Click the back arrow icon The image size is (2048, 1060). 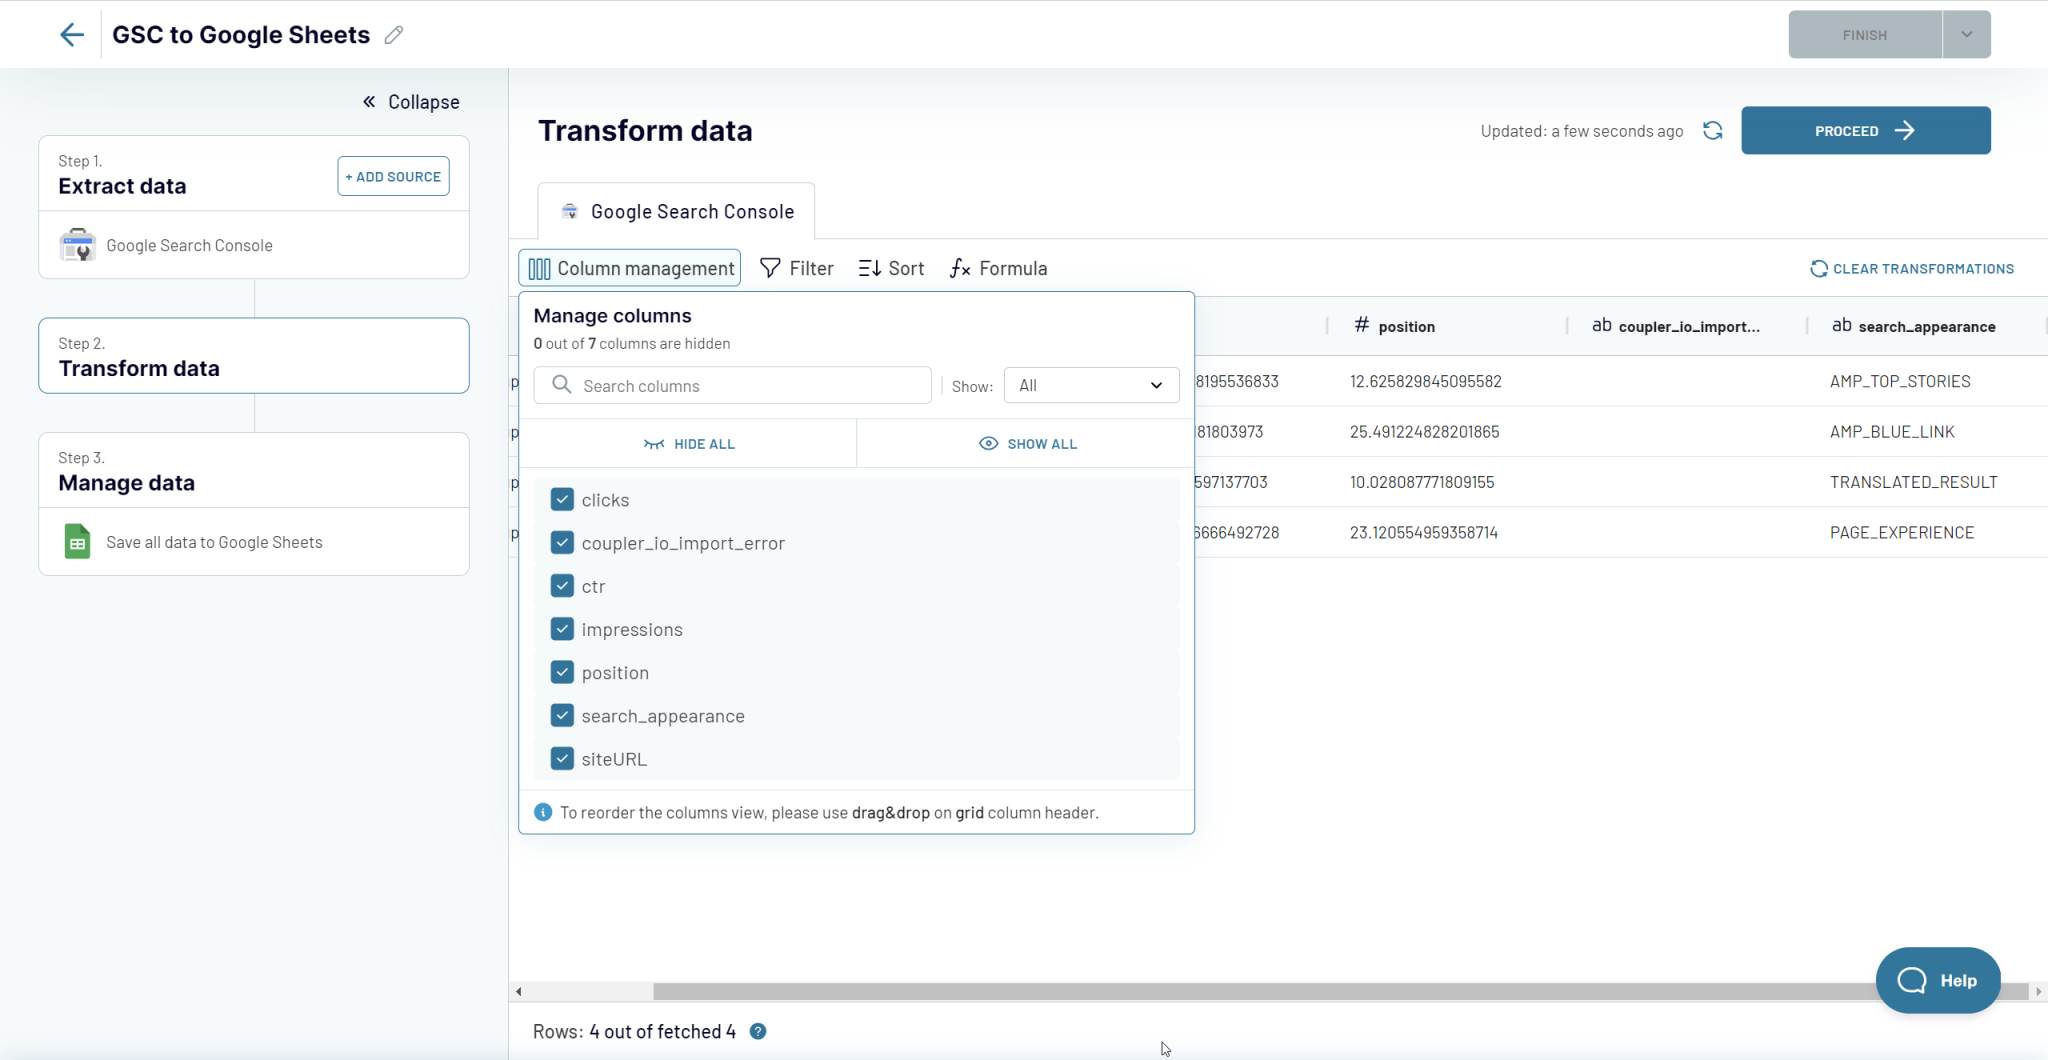[72, 34]
